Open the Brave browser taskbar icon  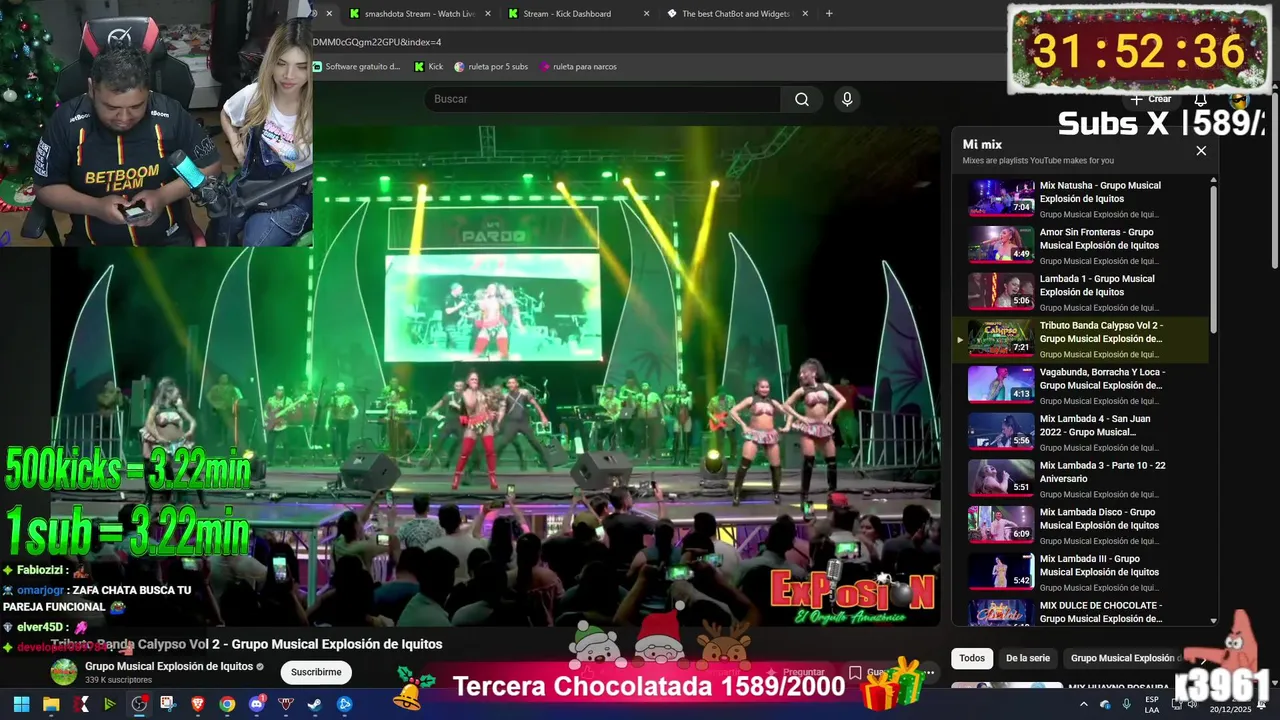[x=198, y=704]
